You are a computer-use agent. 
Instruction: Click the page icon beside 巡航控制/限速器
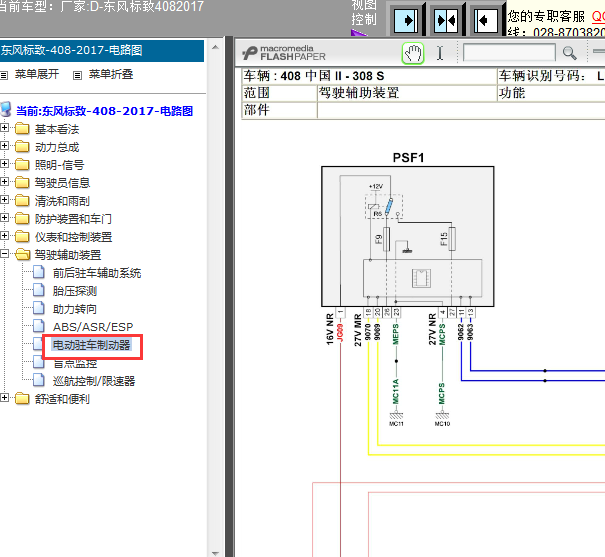pyautogui.click(x=39, y=380)
